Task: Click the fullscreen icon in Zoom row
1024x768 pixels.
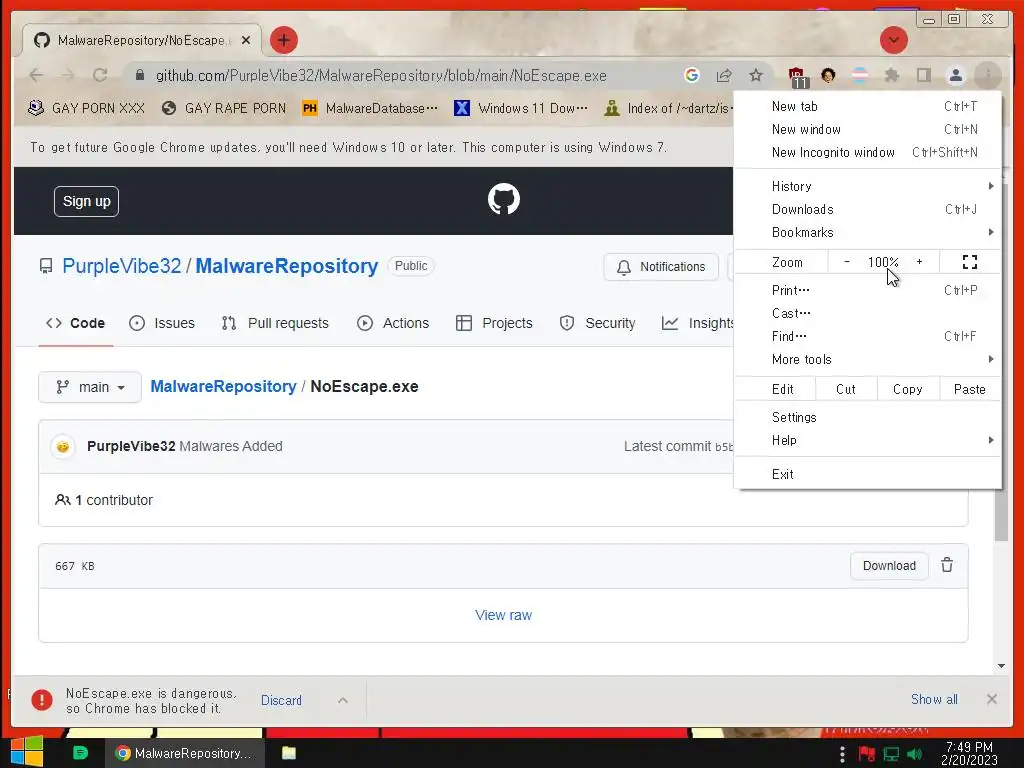Action: point(970,262)
